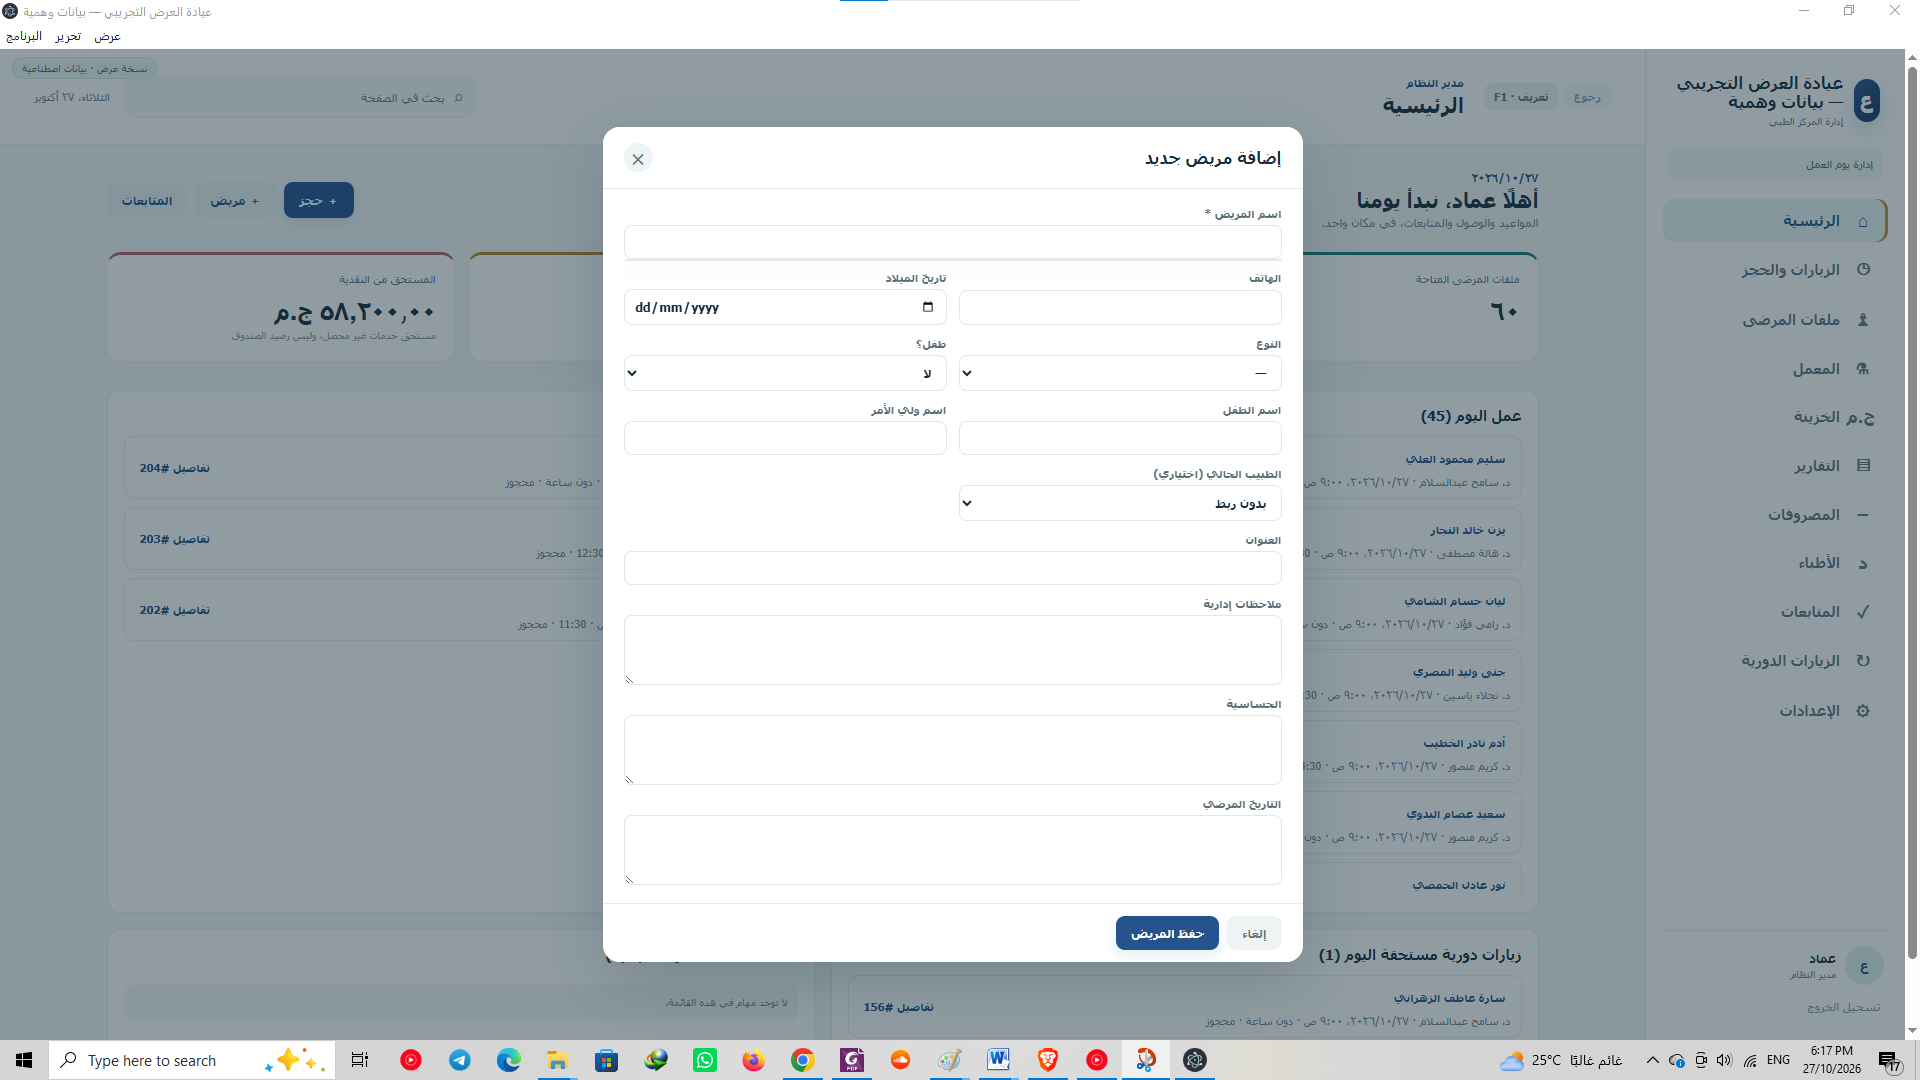Click the اسم ولي الأمر input field
The height and width of the screenshot is (1080, 1920).
coord(785,438)
